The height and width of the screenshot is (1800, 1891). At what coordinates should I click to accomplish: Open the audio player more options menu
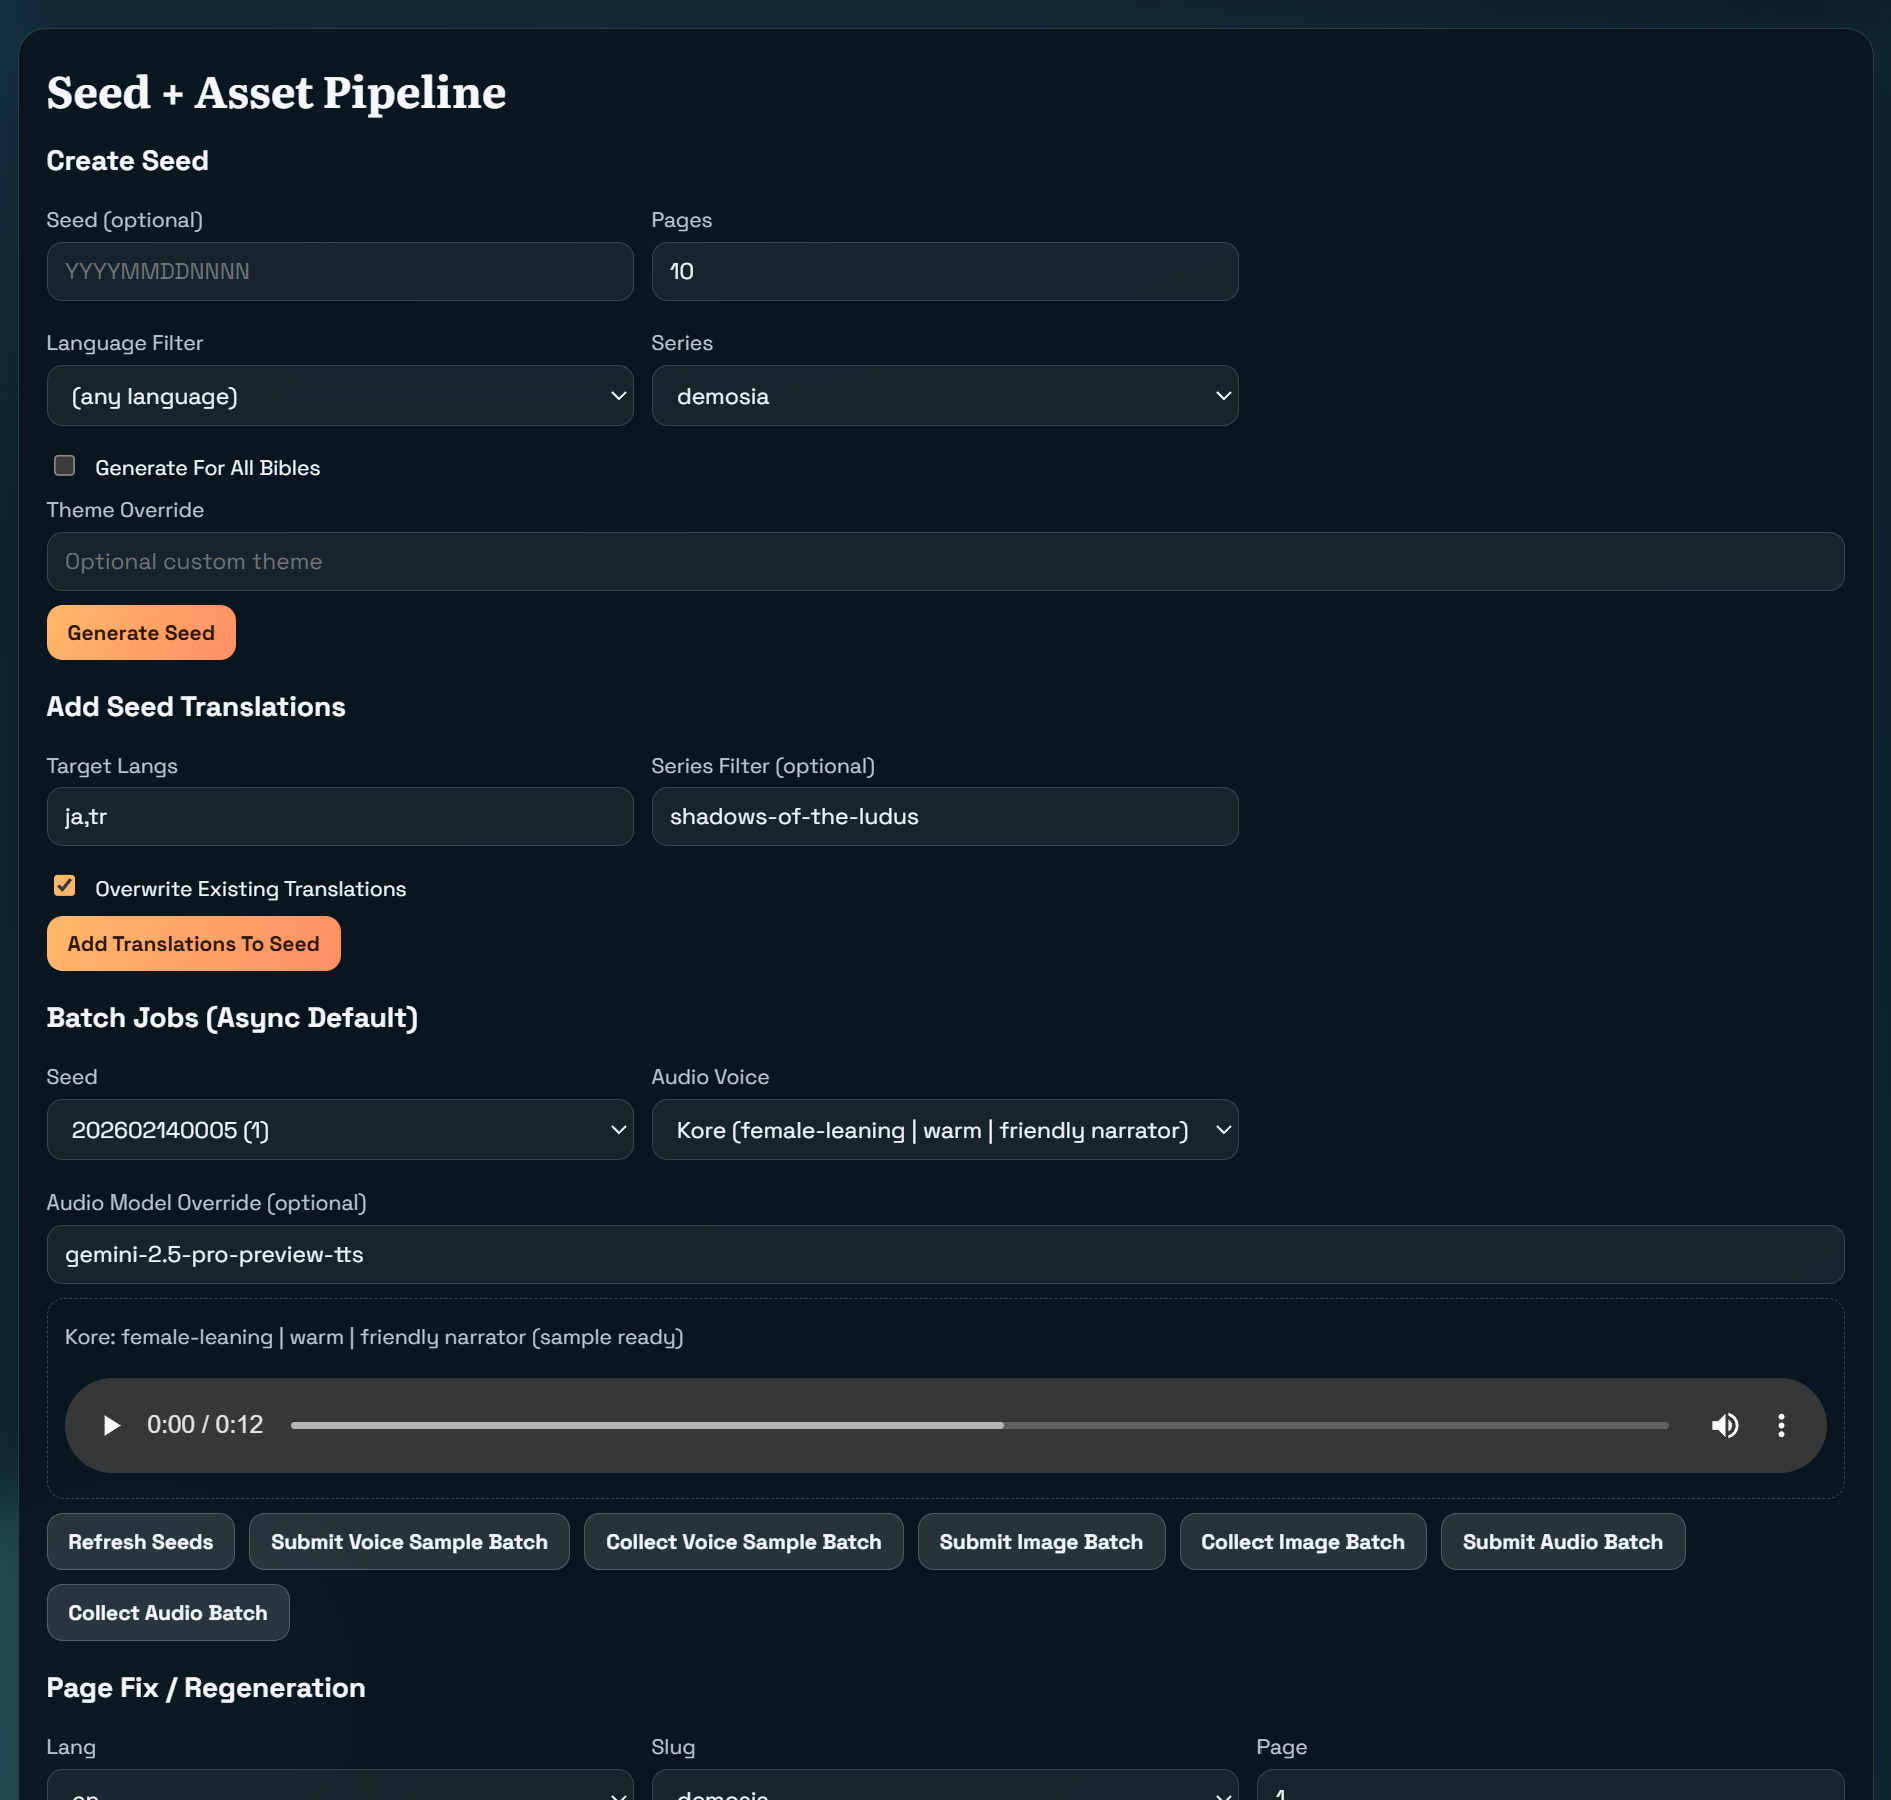[1781, 1425]
